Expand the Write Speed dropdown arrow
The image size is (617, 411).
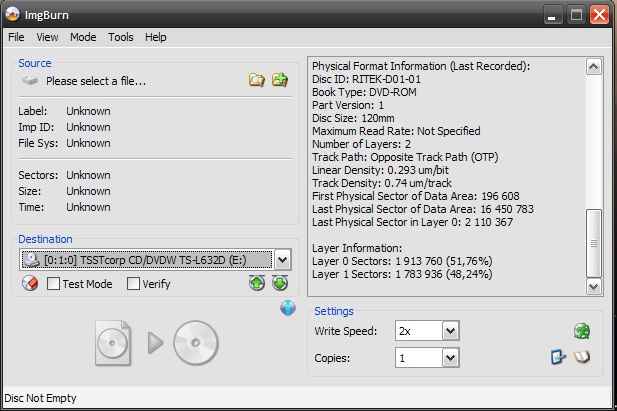click(x=451, y=331)
